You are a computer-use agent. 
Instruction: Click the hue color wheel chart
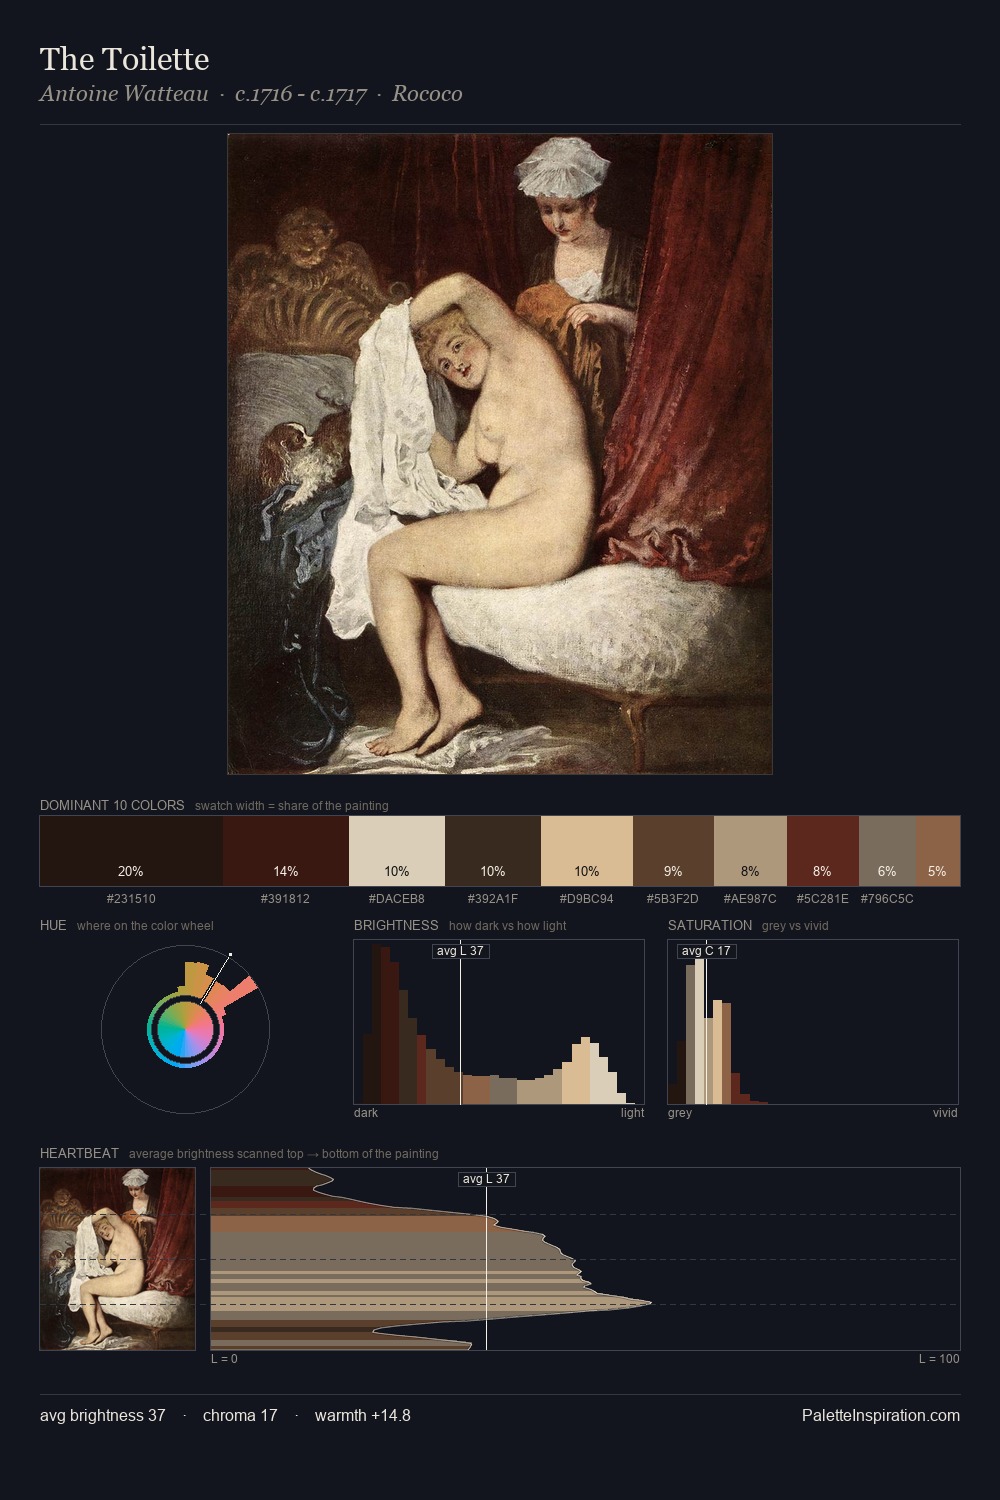185,1029
